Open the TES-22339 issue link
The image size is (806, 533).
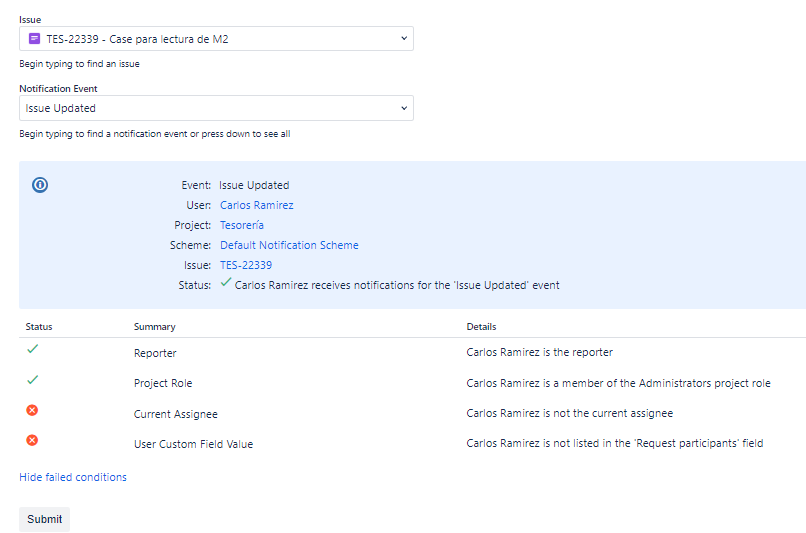coord(246,265)
